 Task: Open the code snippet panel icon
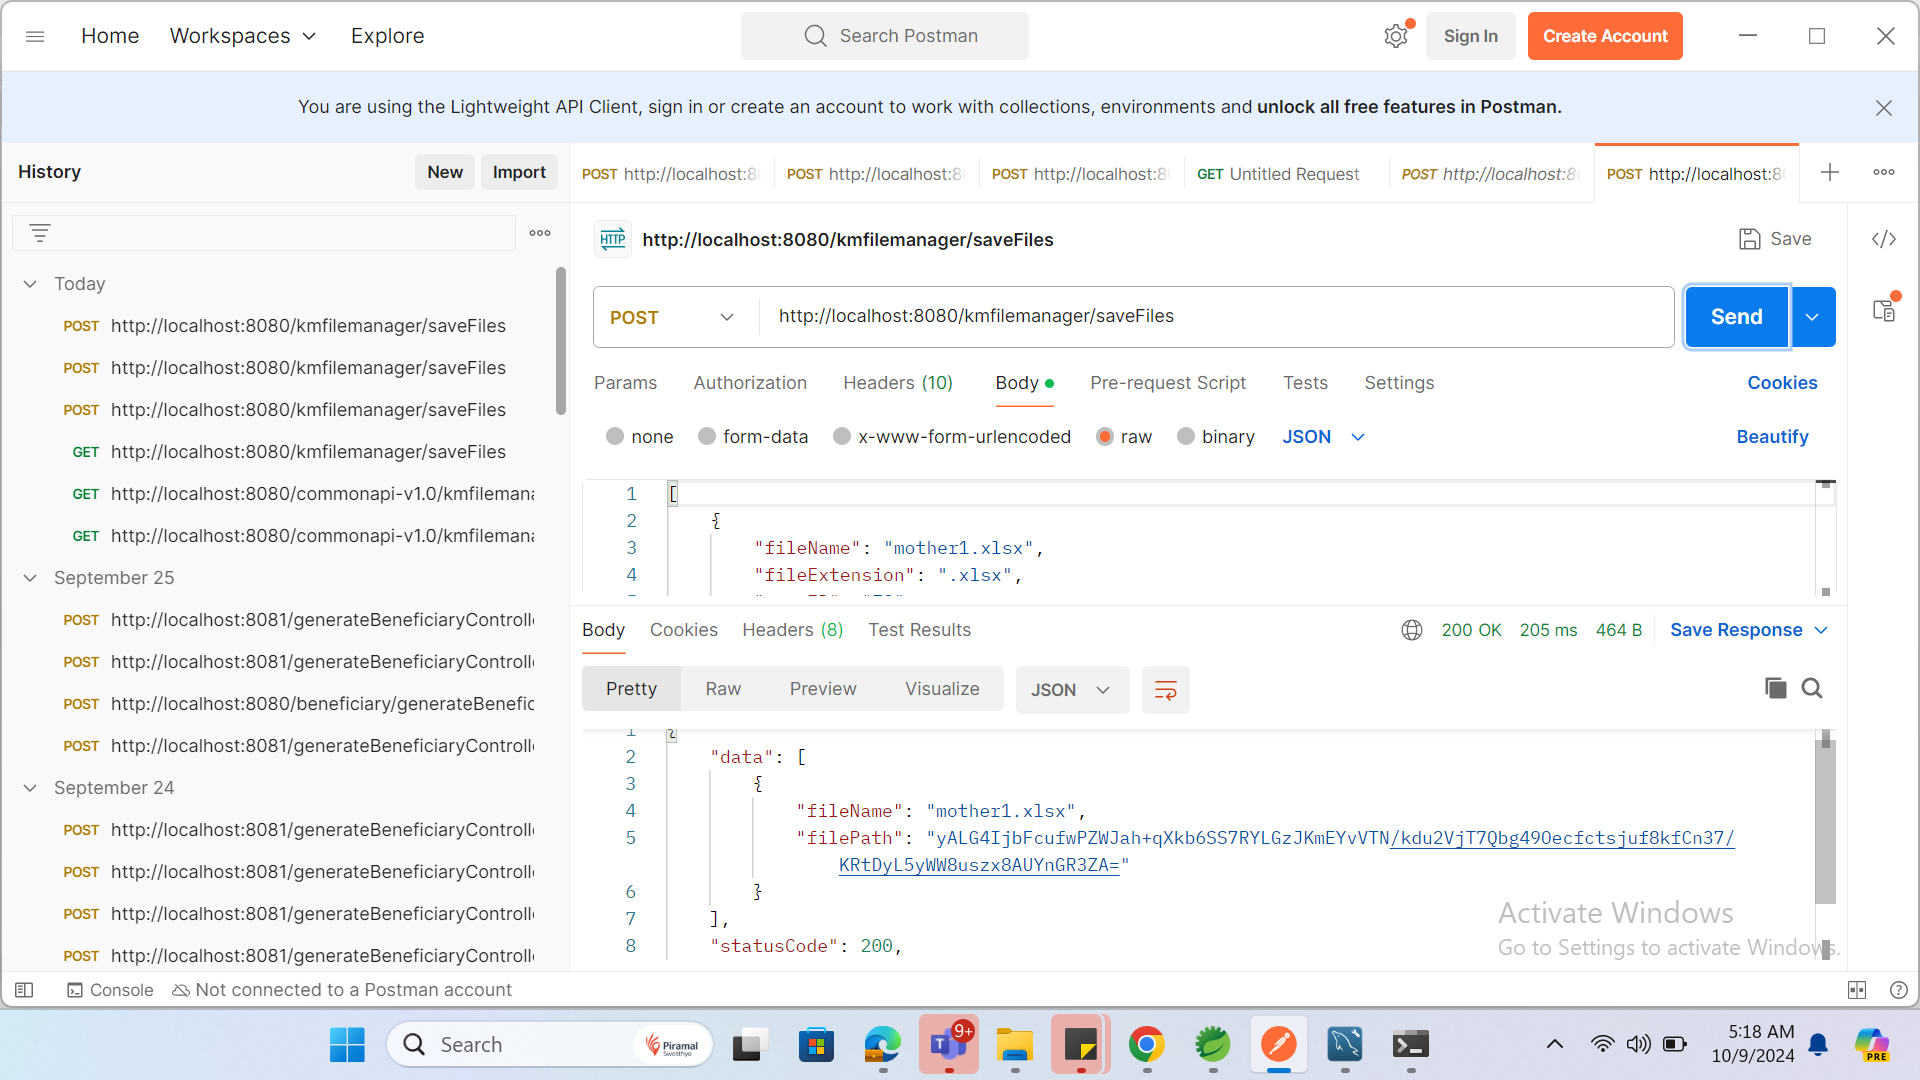click(1884, 239)
